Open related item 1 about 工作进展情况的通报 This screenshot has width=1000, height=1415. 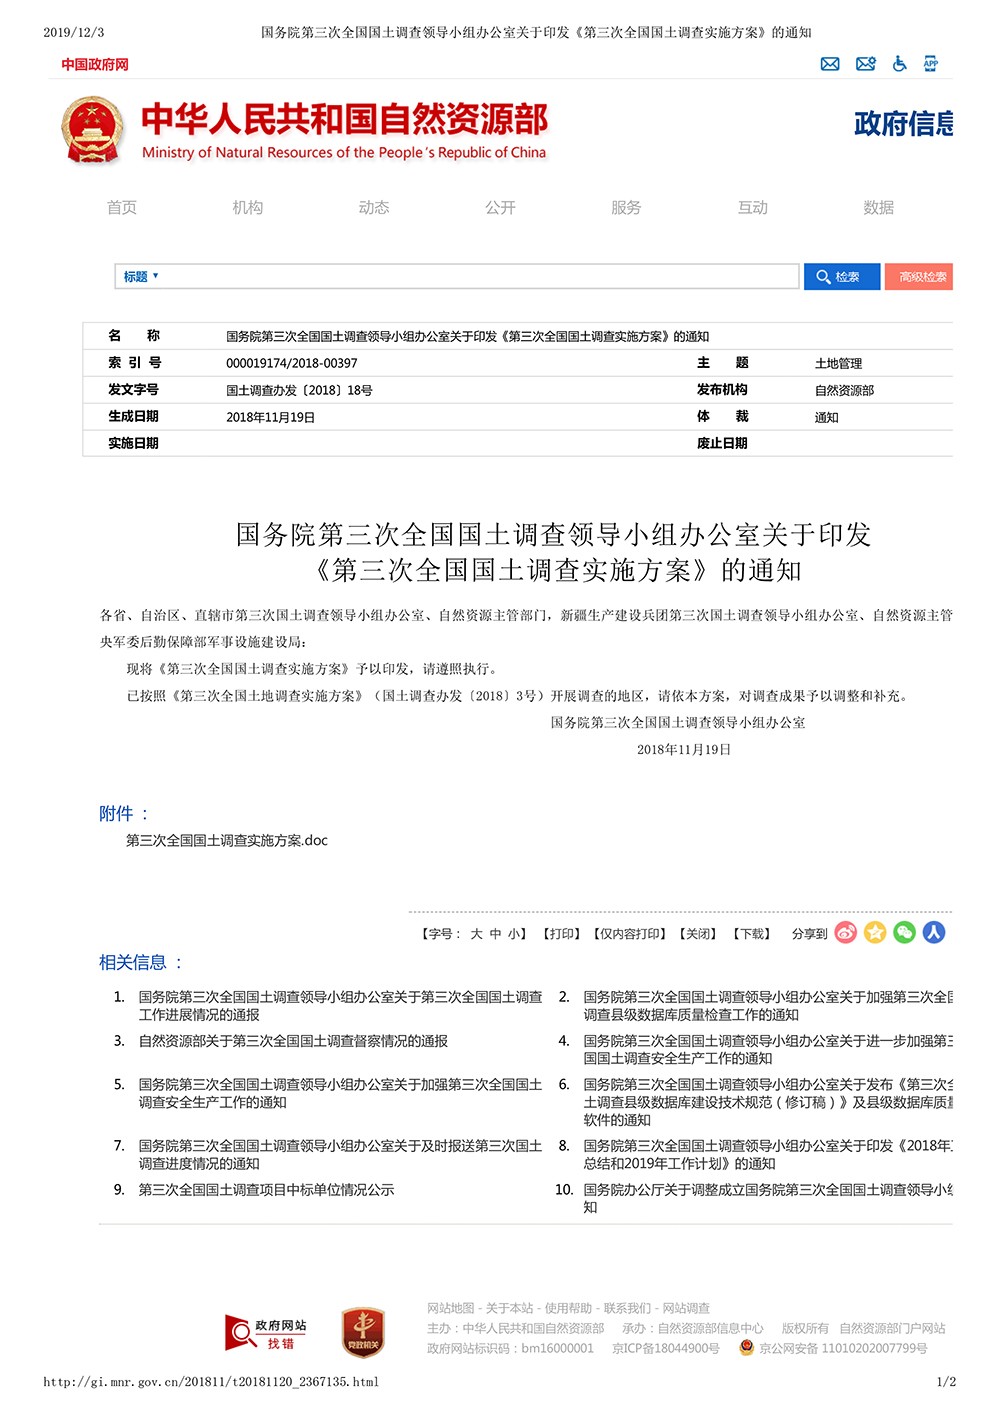coord(341,1006)
